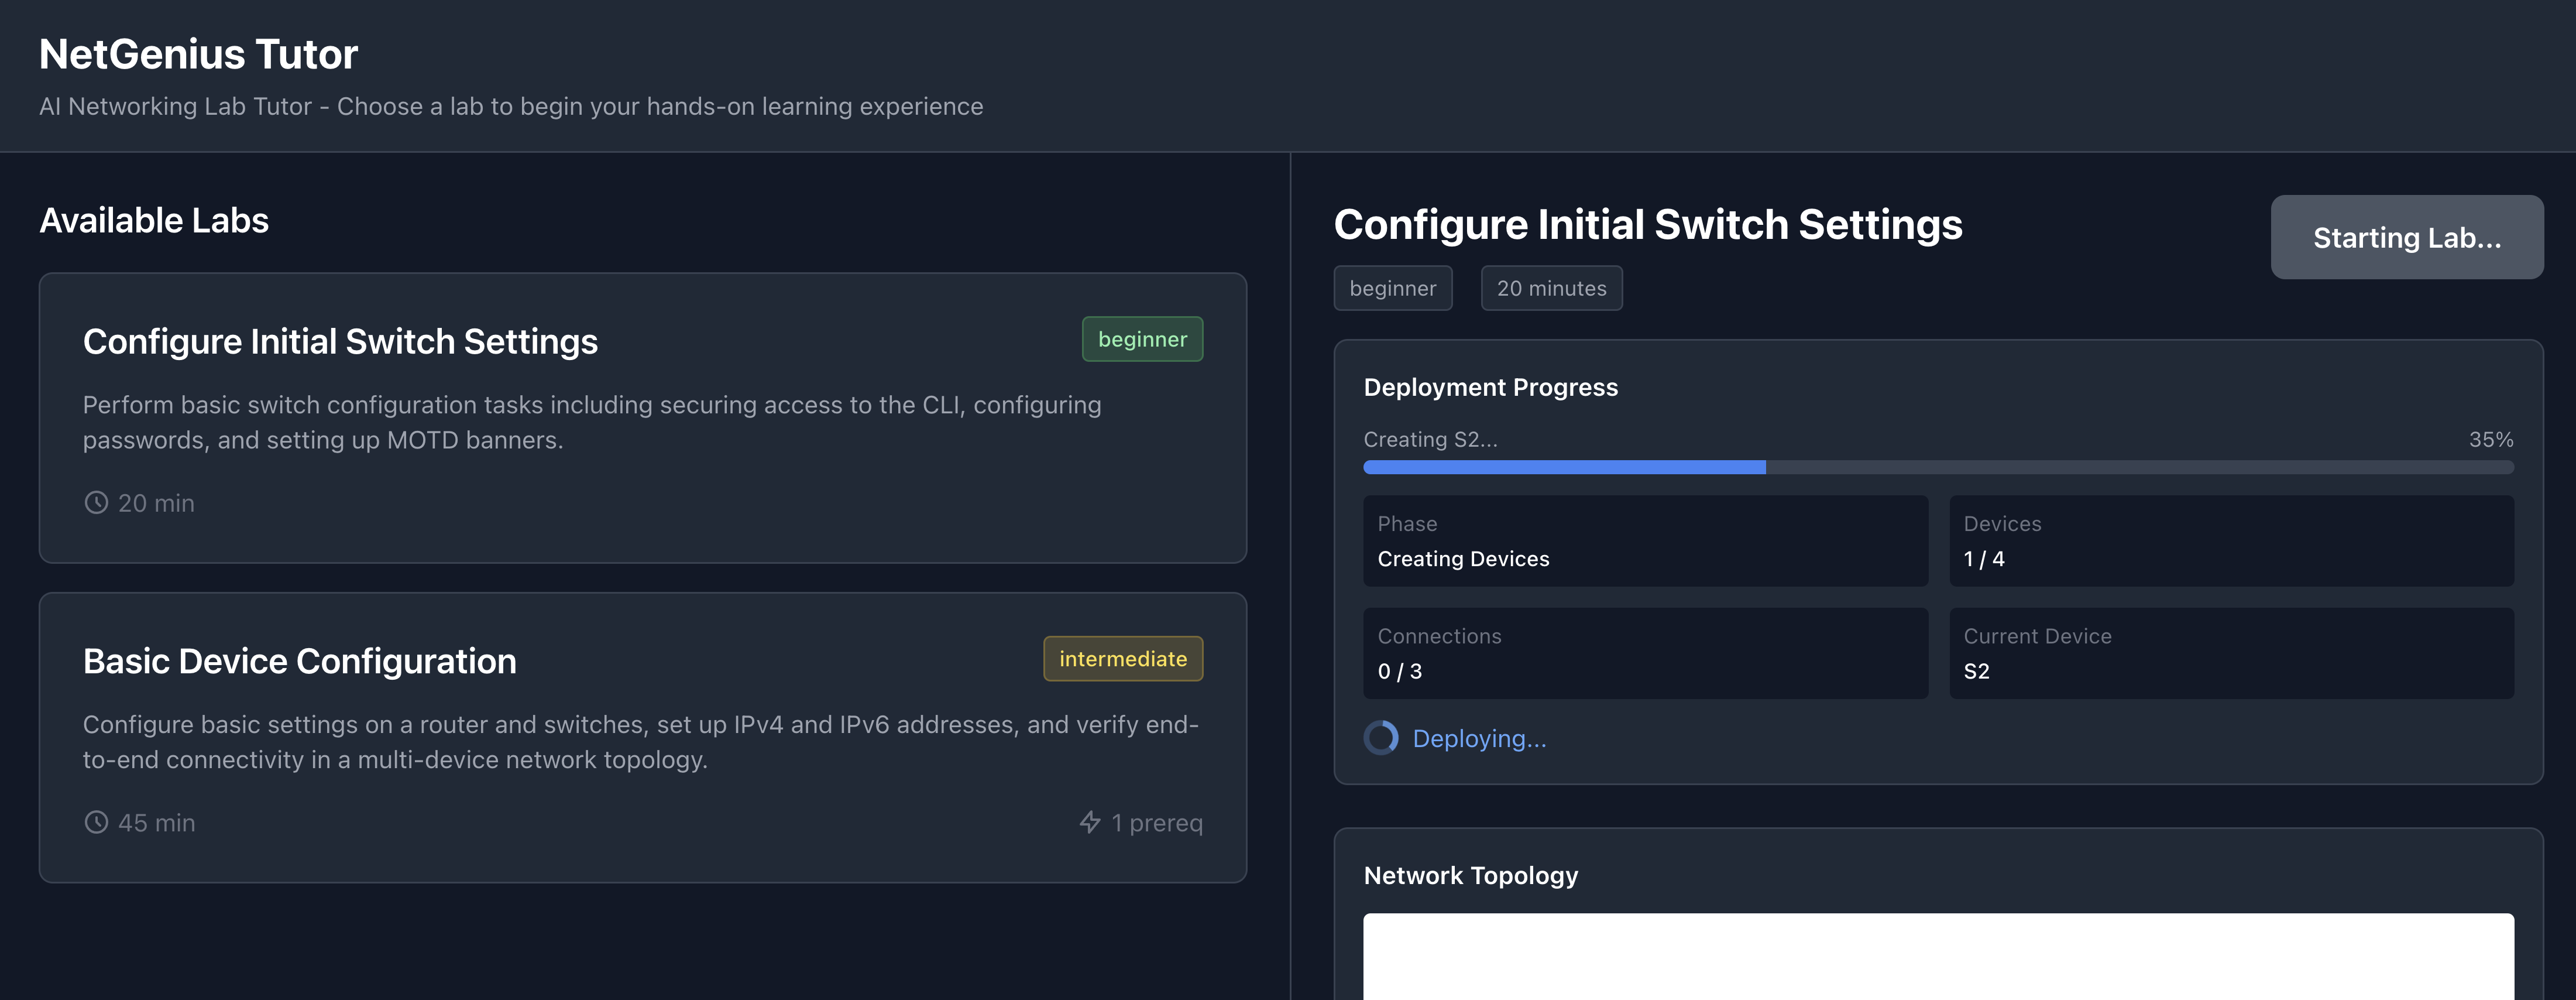The image size is (2576, 1000).
Task: Click the Deploying spinner icon
Action: click(x=1381, y=739)
